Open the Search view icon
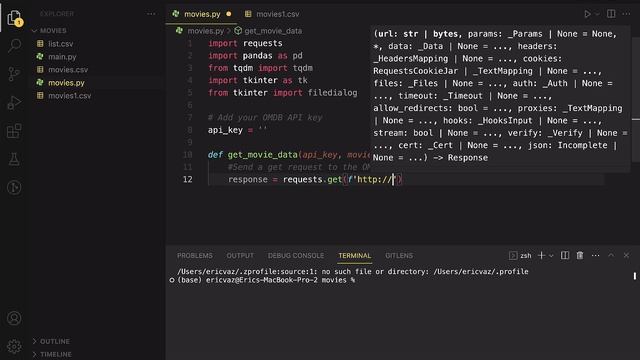The image size is (640, 360). coord(14,46)
